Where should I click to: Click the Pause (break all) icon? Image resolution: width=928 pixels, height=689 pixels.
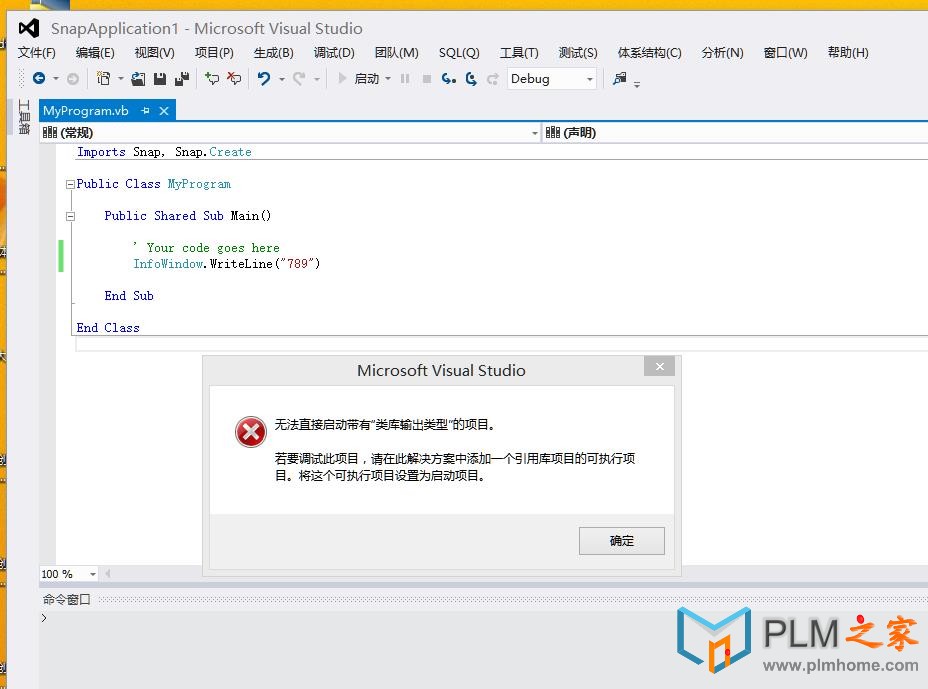(x=405, y=79)
